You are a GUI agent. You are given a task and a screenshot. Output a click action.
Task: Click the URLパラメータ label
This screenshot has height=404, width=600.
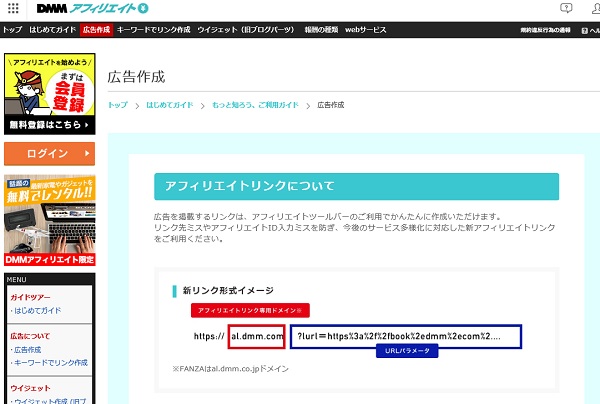(x=407, y=351)
